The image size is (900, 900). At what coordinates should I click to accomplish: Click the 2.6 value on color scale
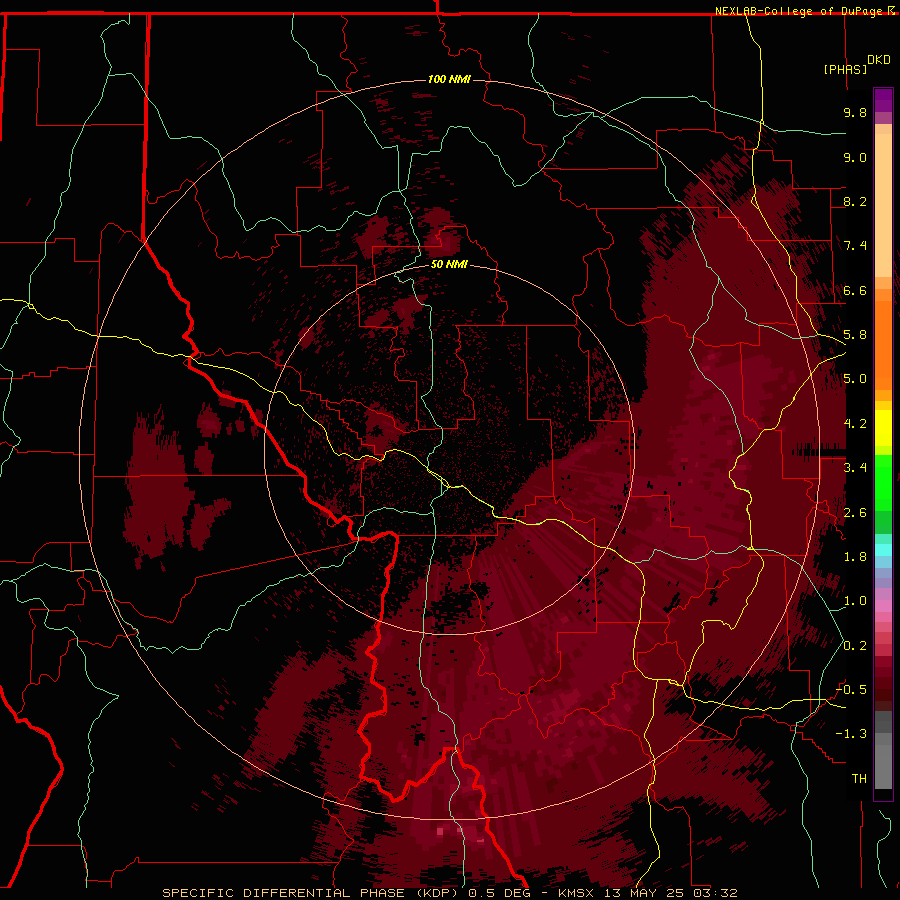855,513
